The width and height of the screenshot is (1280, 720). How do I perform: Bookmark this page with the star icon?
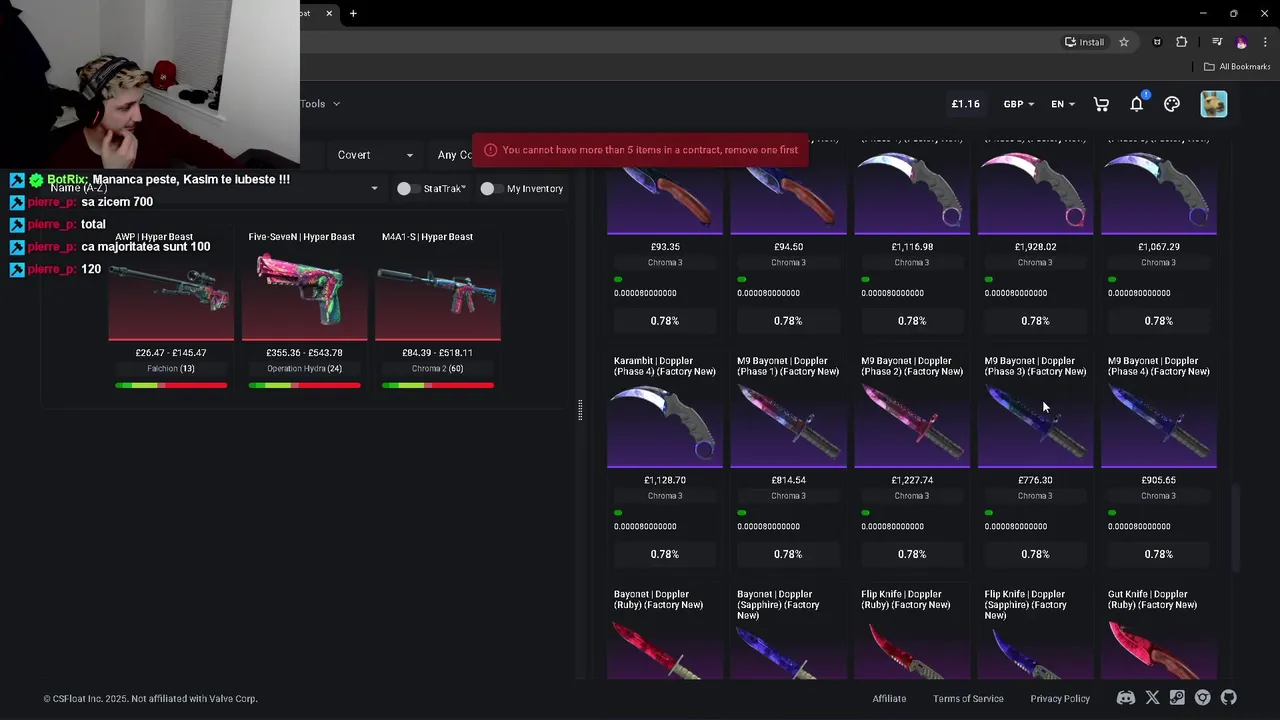click(x=1124, y=42)
